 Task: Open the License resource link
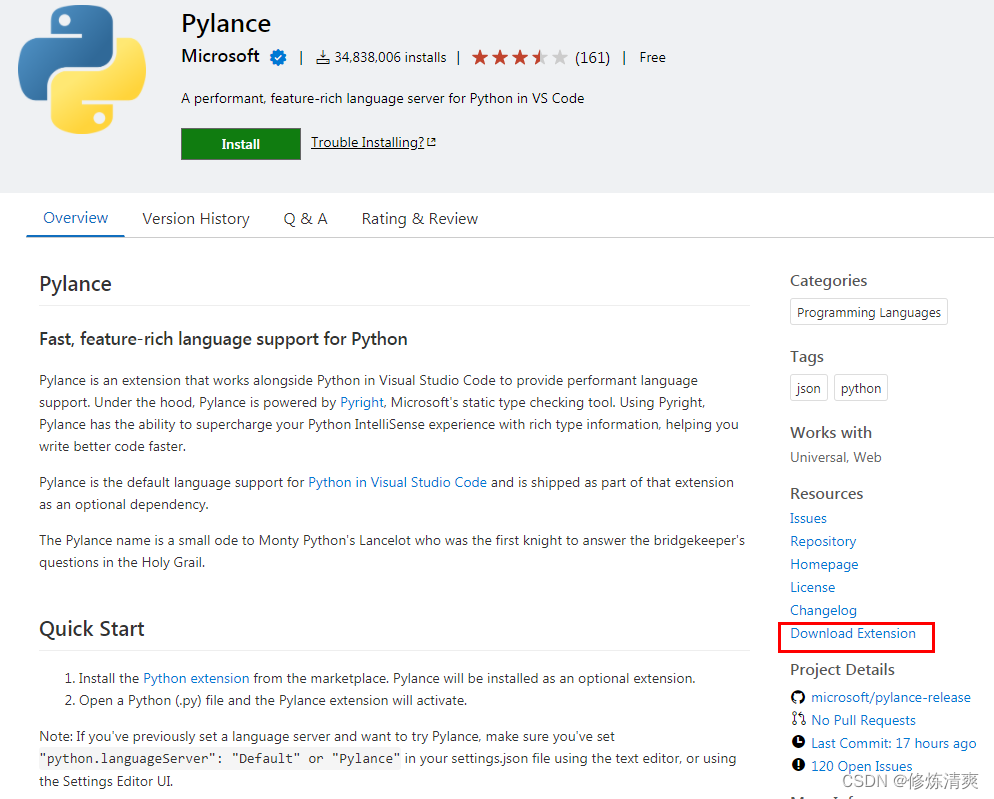pos(813,587)
